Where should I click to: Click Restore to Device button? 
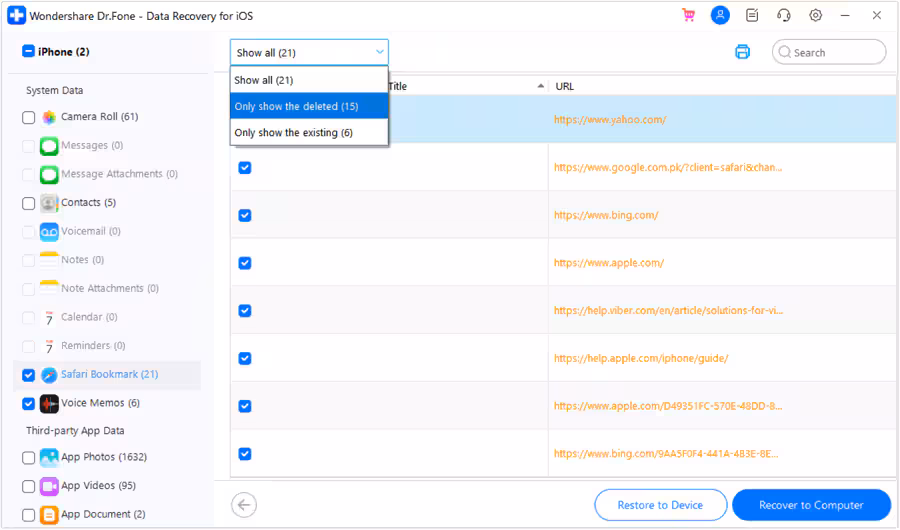pos(660,505)
